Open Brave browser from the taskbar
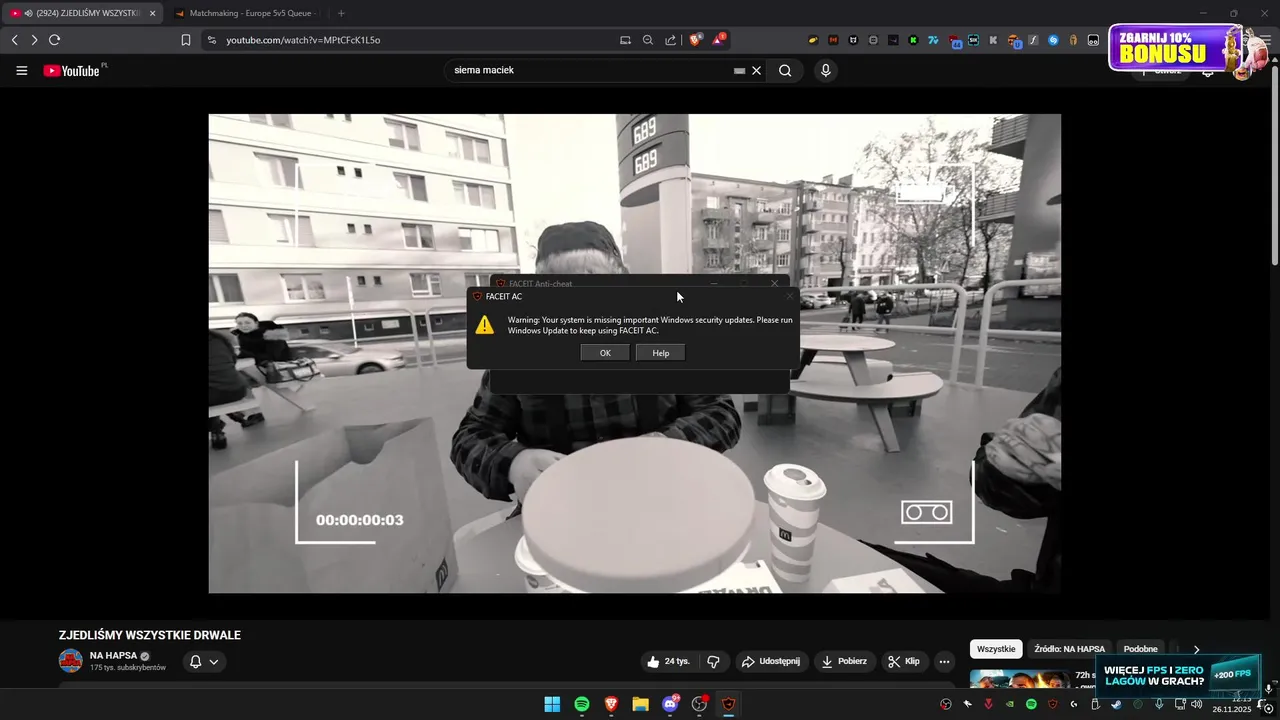 pos(611,704)
